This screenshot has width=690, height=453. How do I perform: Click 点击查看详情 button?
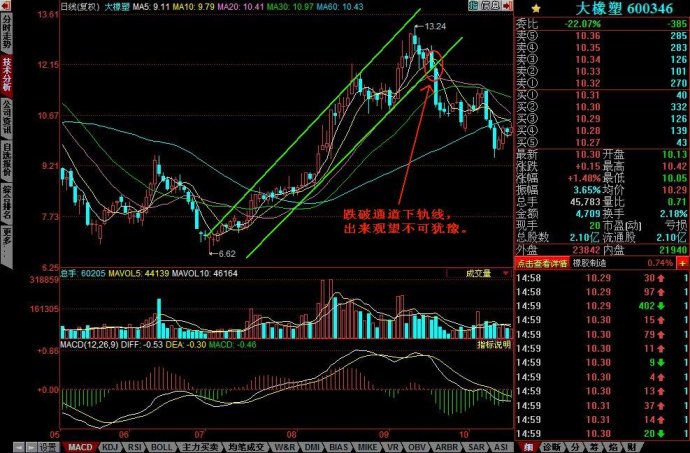[x=542, y=263]
